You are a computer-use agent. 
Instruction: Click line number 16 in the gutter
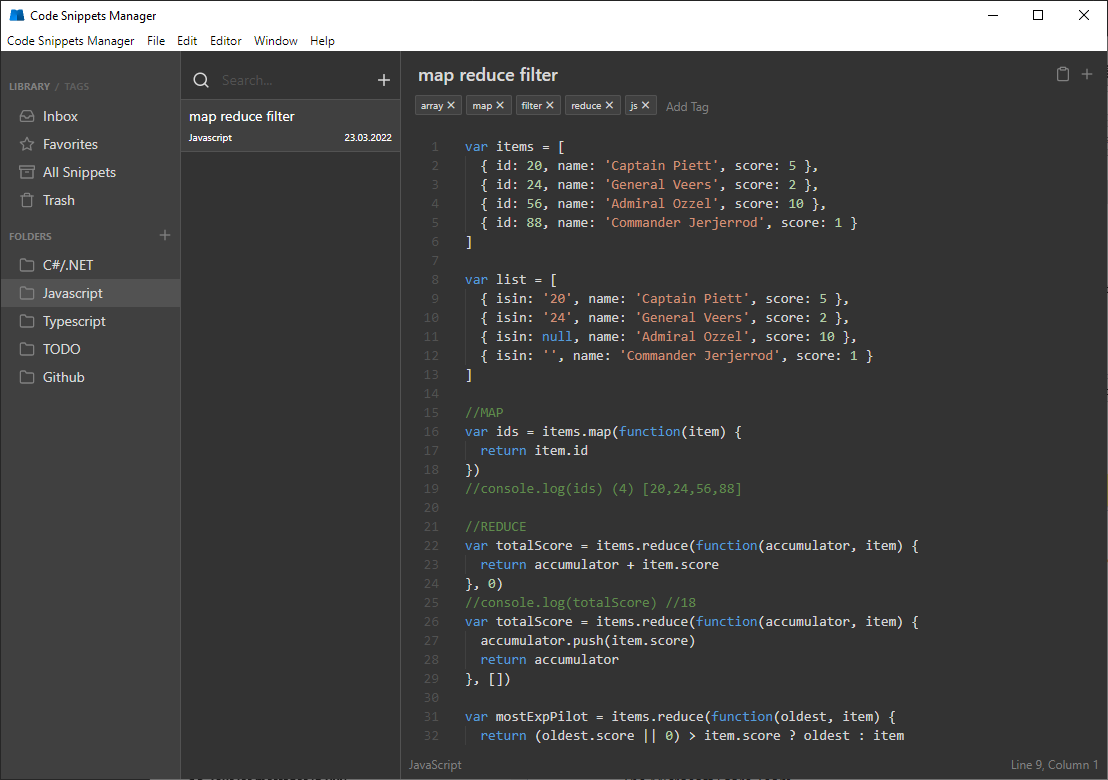tap(431, 432)
